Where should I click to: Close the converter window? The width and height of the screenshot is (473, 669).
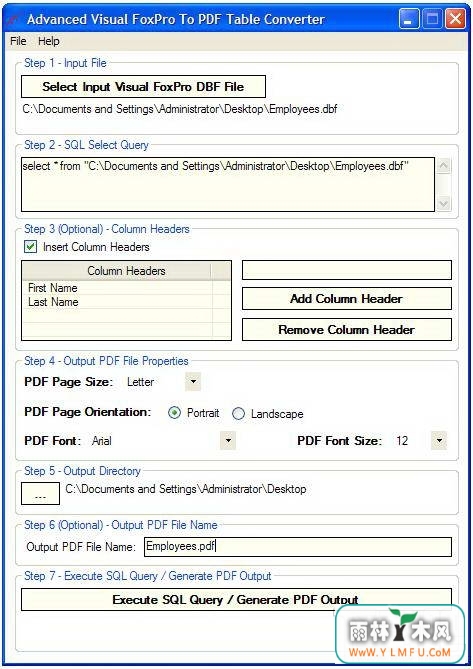click(455, 19)
